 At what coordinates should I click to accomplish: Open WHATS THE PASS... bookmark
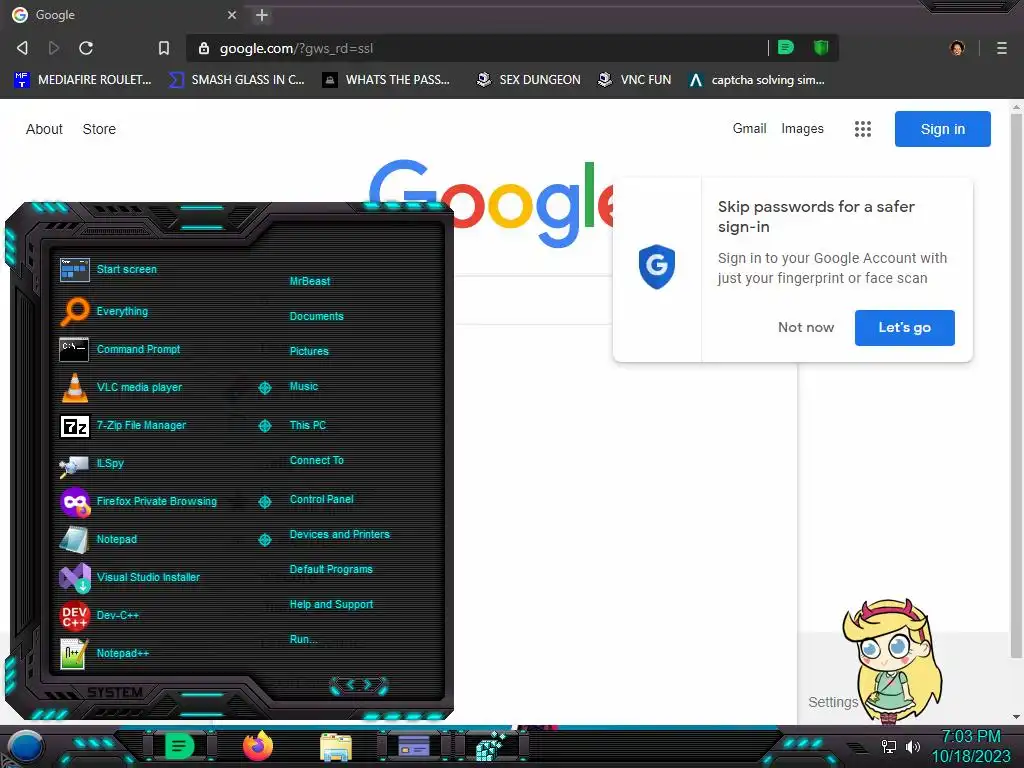tap(386, 80)
